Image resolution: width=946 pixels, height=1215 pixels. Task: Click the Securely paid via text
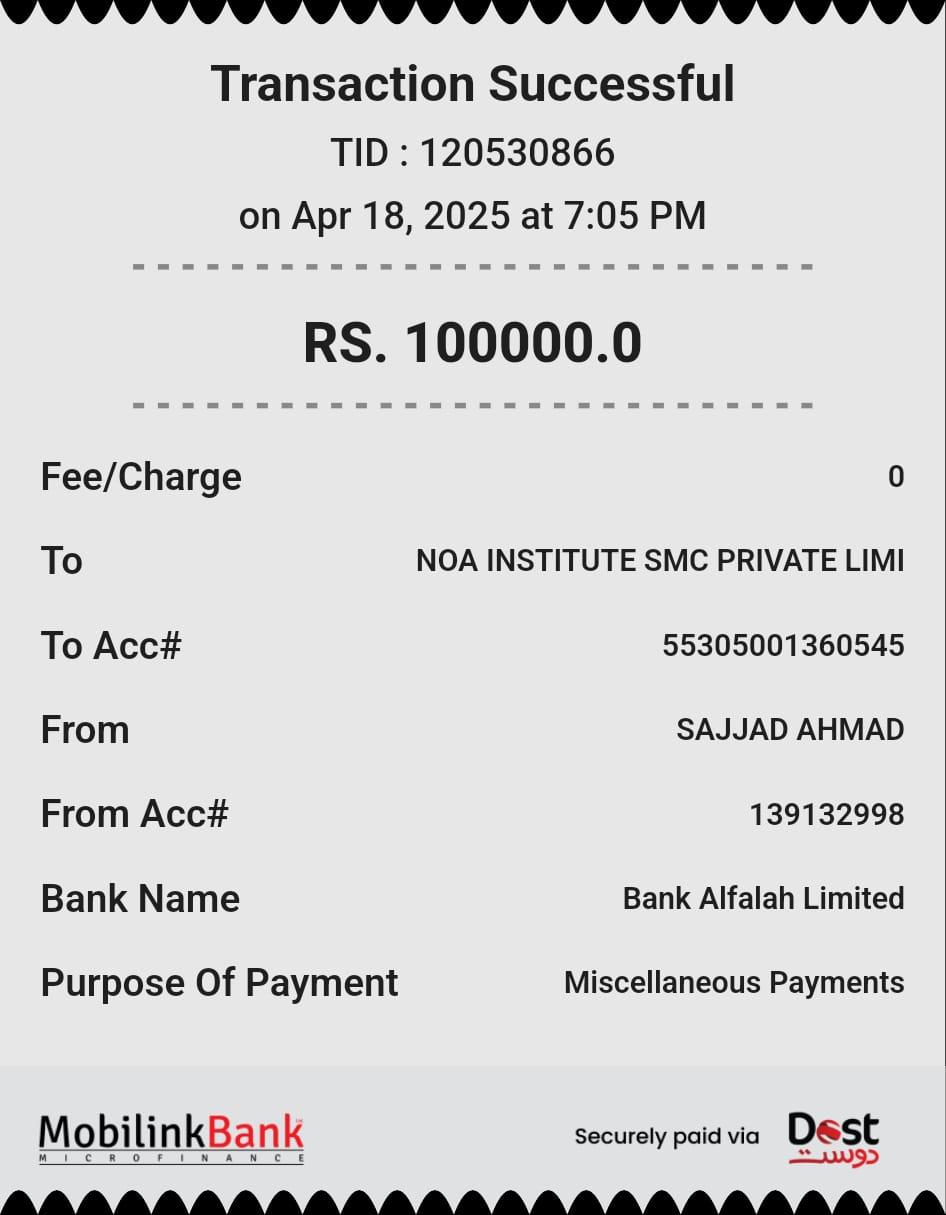[666, 1136]
